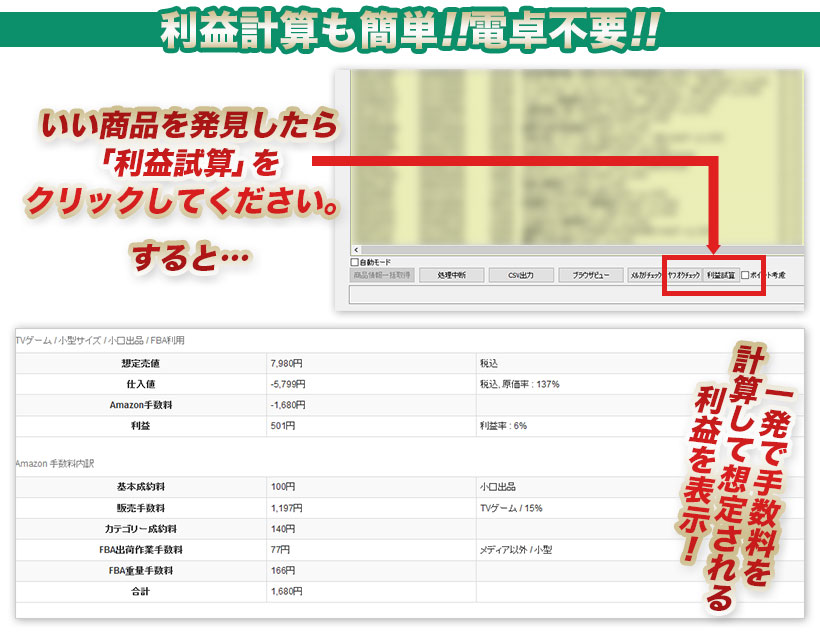820x633 pixels.
Task: Click the 利益試算 button
Action: [719, 274]
